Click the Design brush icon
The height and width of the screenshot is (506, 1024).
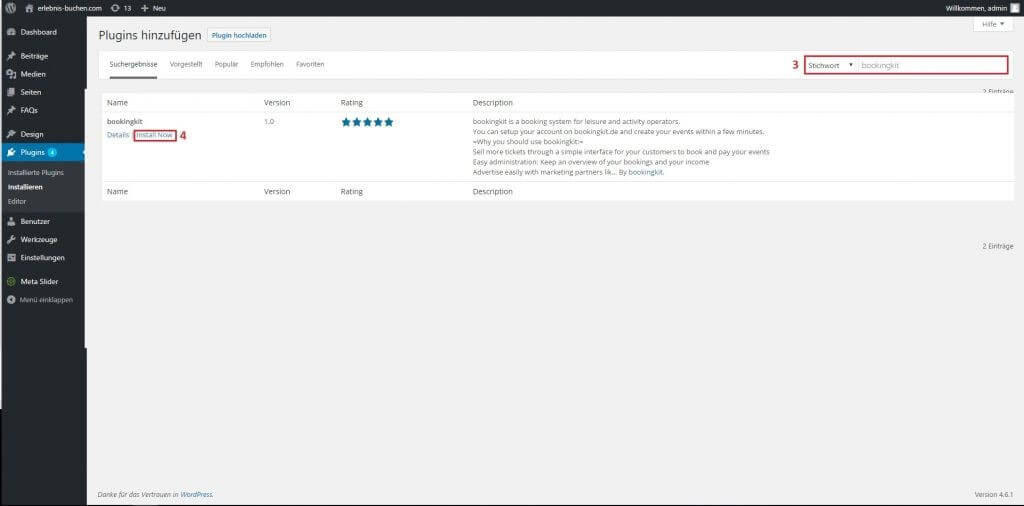pos(11,134)
